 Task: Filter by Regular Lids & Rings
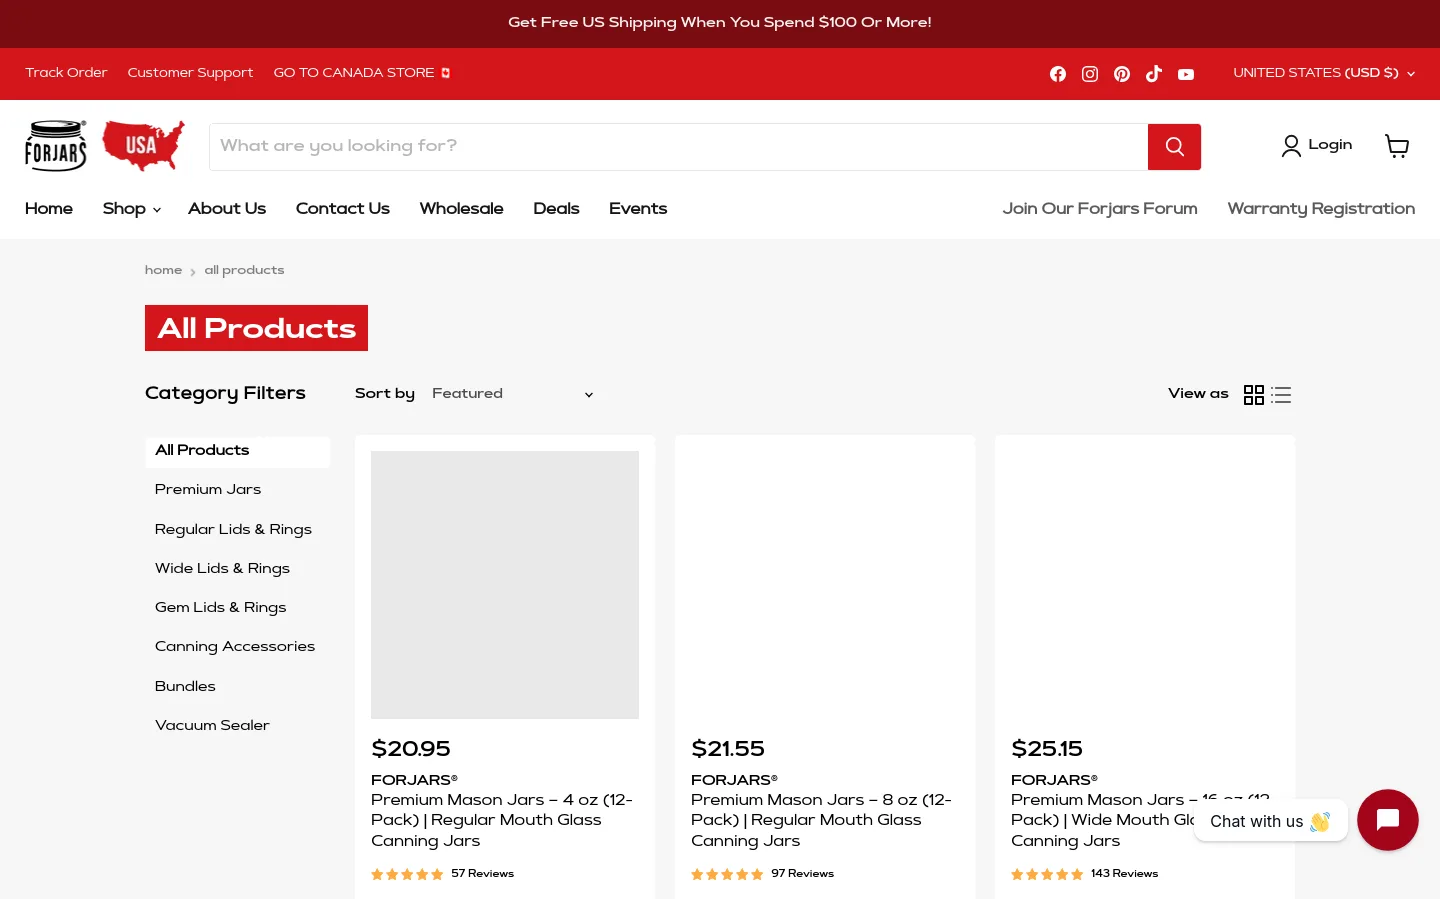[233, 529]
